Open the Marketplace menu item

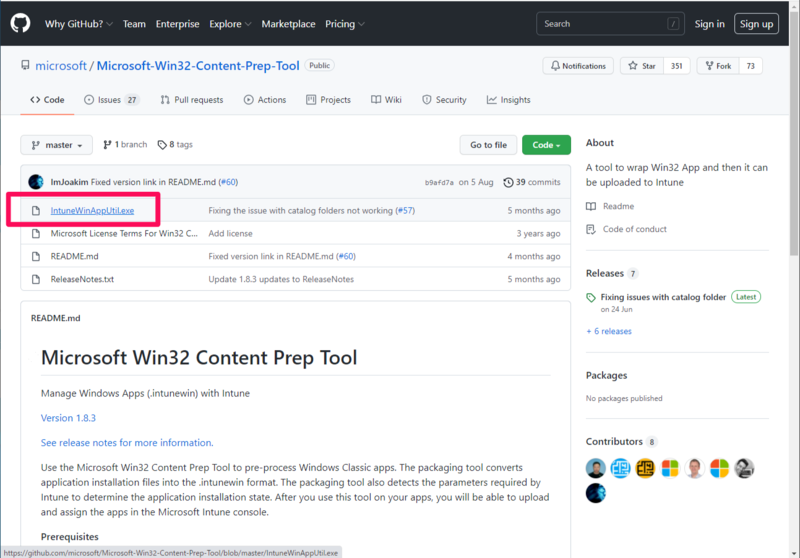pyautogui.click(x=288, y=24)
